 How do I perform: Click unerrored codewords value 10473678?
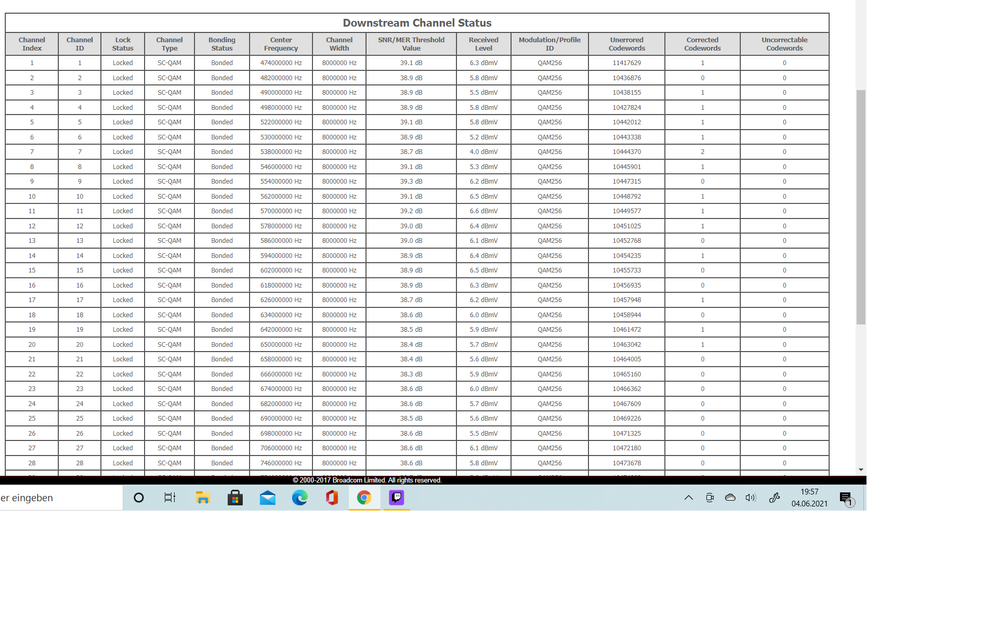pyautogui.click(x=627, y=463)
